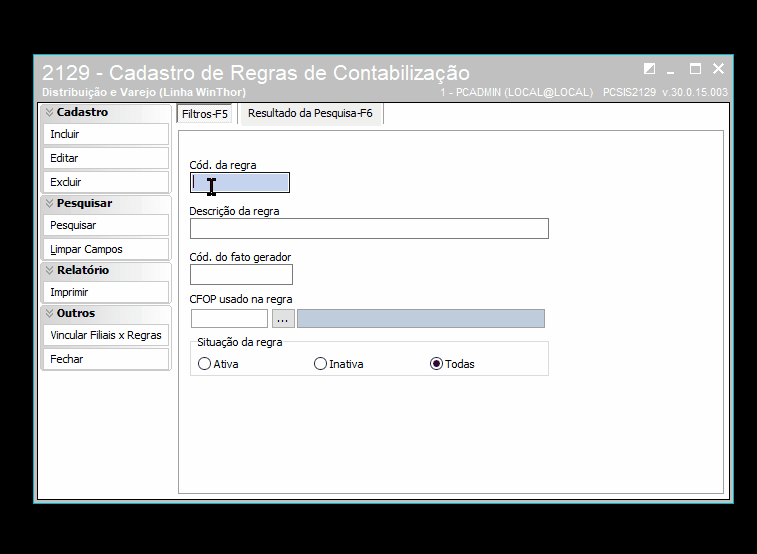Close form with Fechar button
The height and width of the screenshot is (554, 757).
click(106, 359)
